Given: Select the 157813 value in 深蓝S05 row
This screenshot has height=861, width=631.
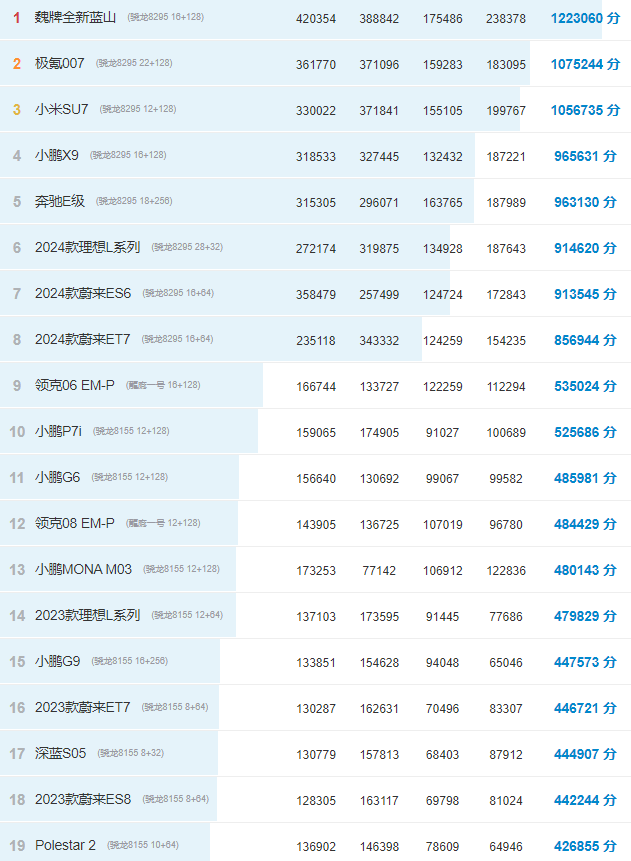Looking at the screenshot, I should (x=379, y=755).
